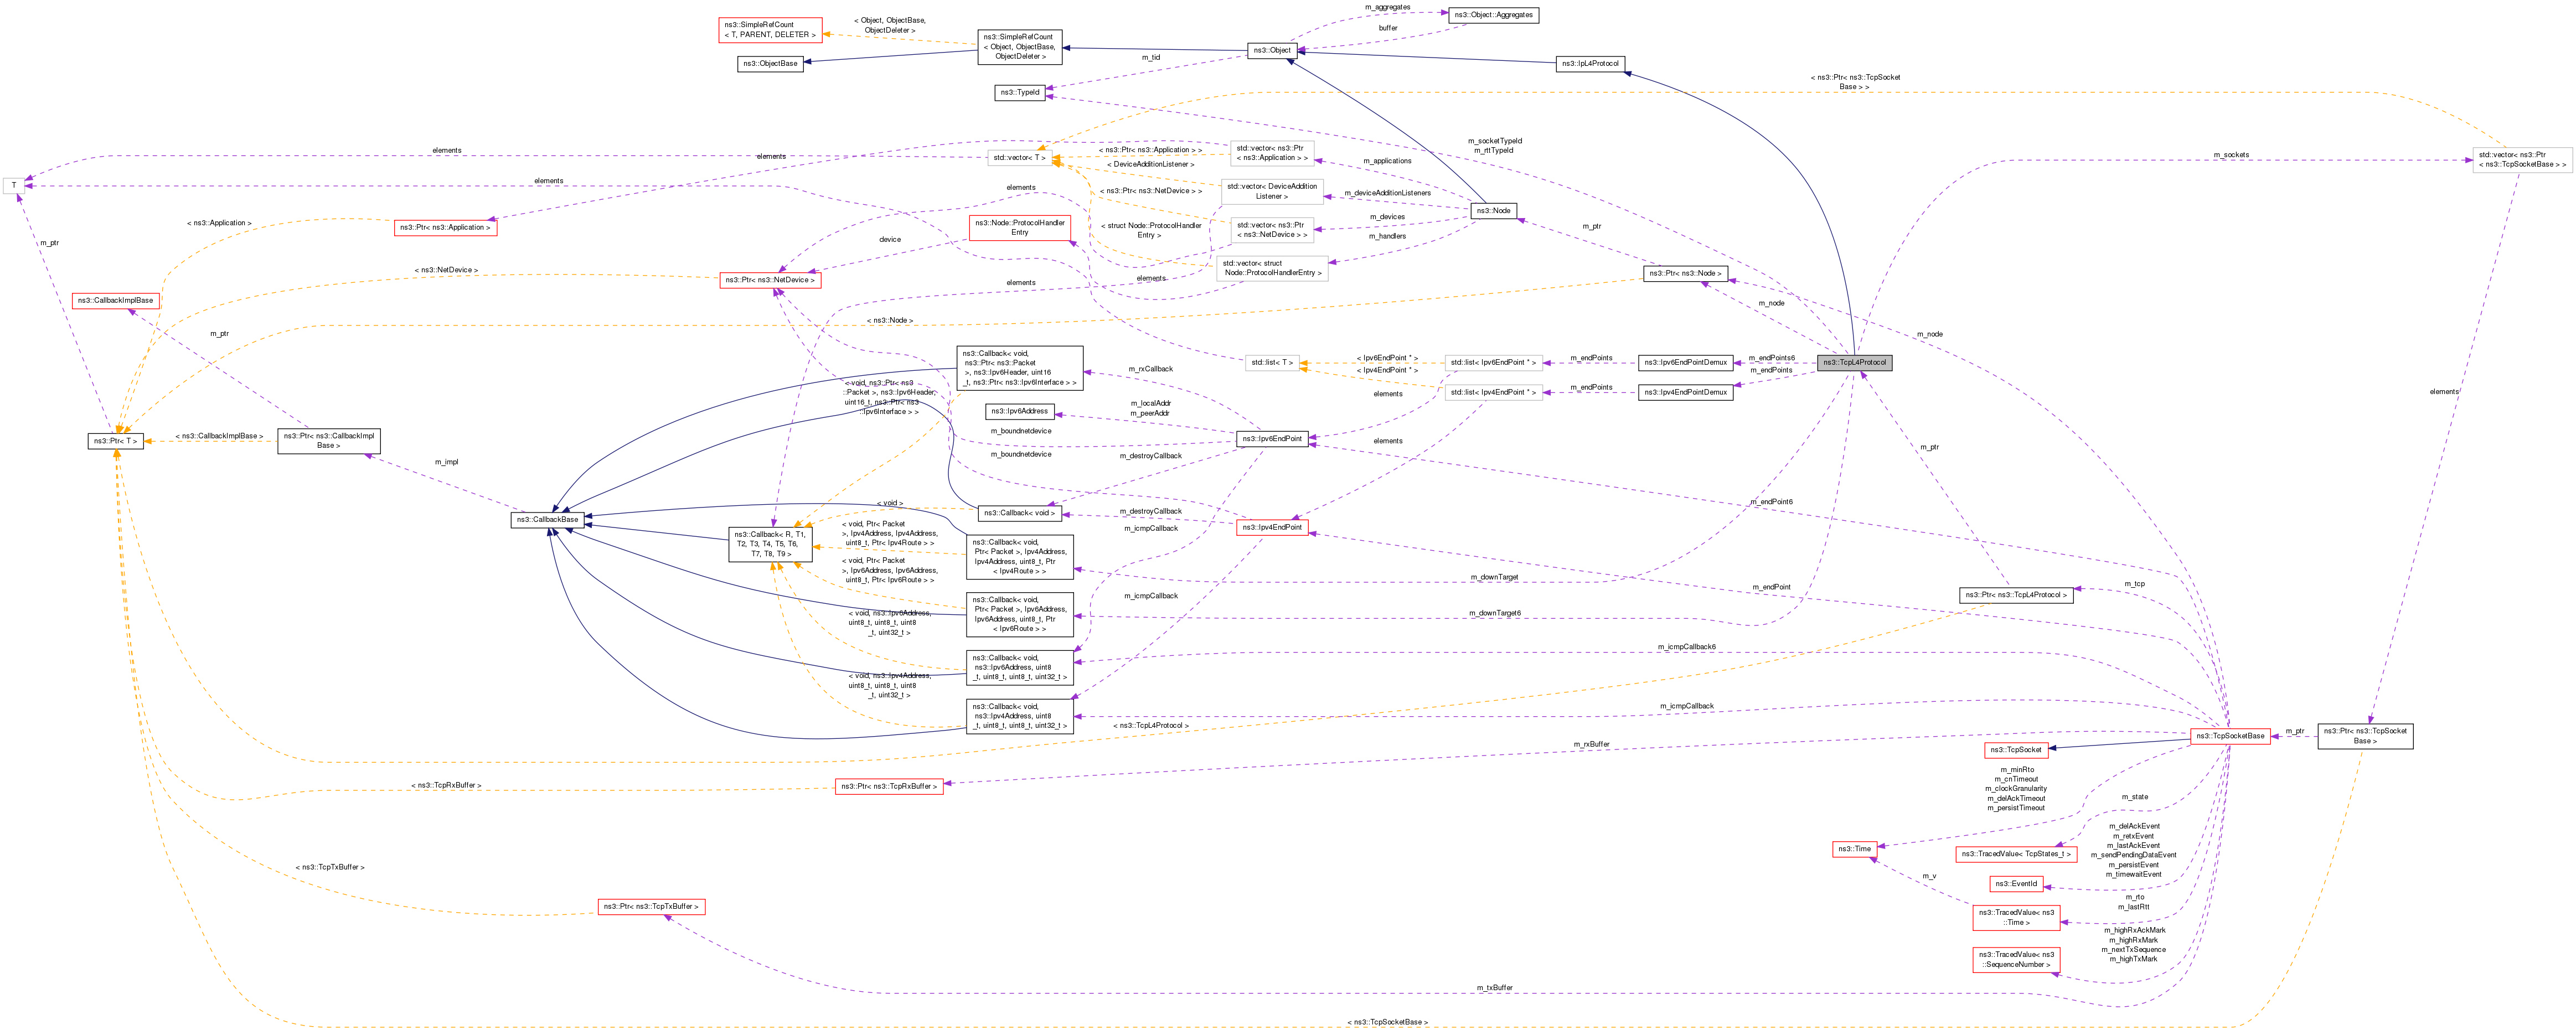Open the ns3::TcpL4Protocol class node
This screenshot has width=2576, height=1030.
[x=1854, y=362]
